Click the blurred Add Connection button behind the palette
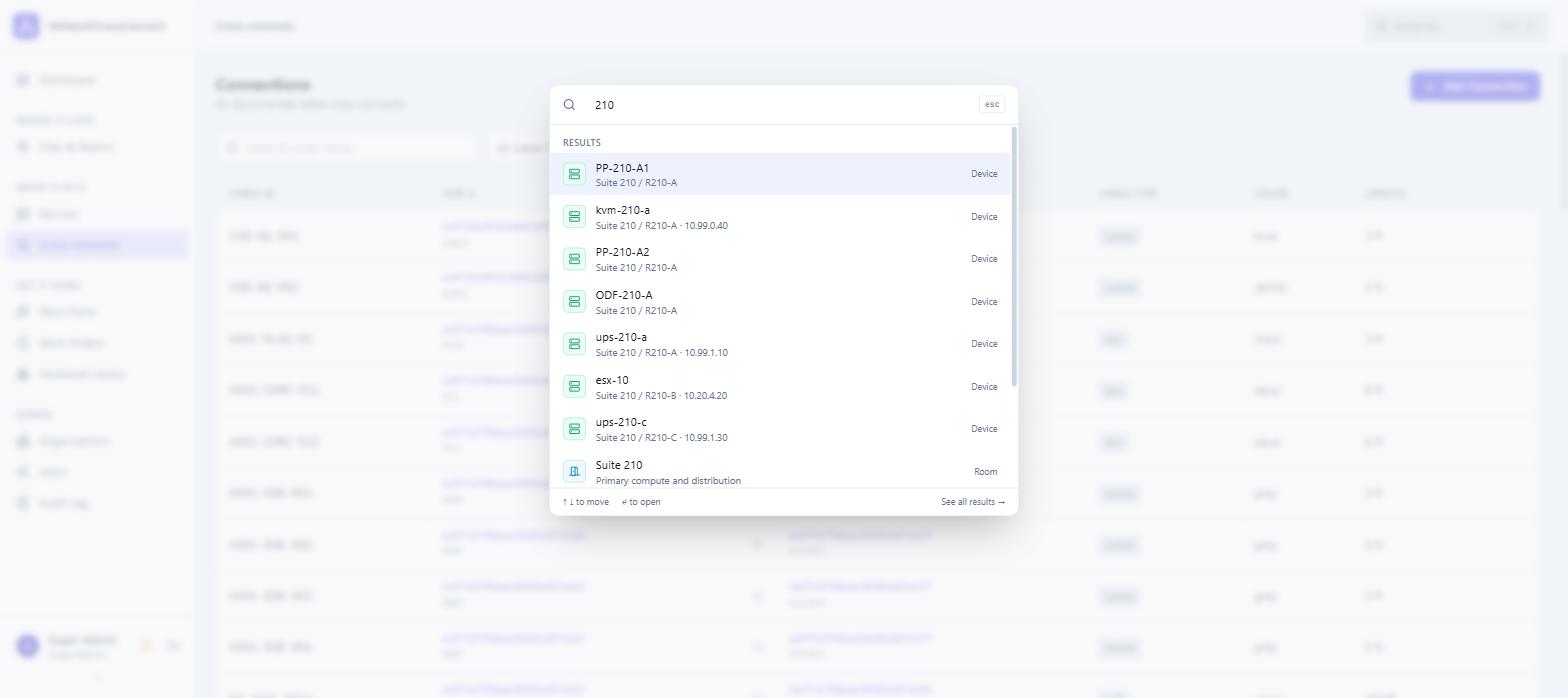The image size is (1568, 698). click(1475, 86)
